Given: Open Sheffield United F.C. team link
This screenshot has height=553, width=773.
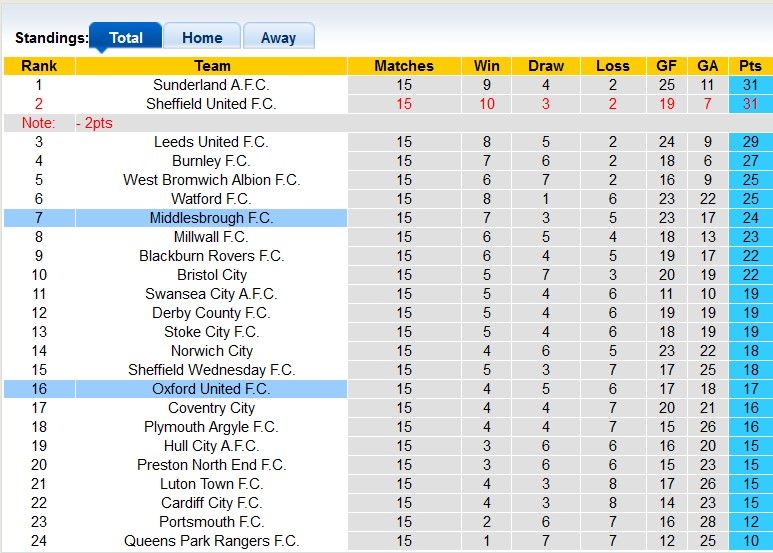Looking at the screenshot, I should pos(211,104).
